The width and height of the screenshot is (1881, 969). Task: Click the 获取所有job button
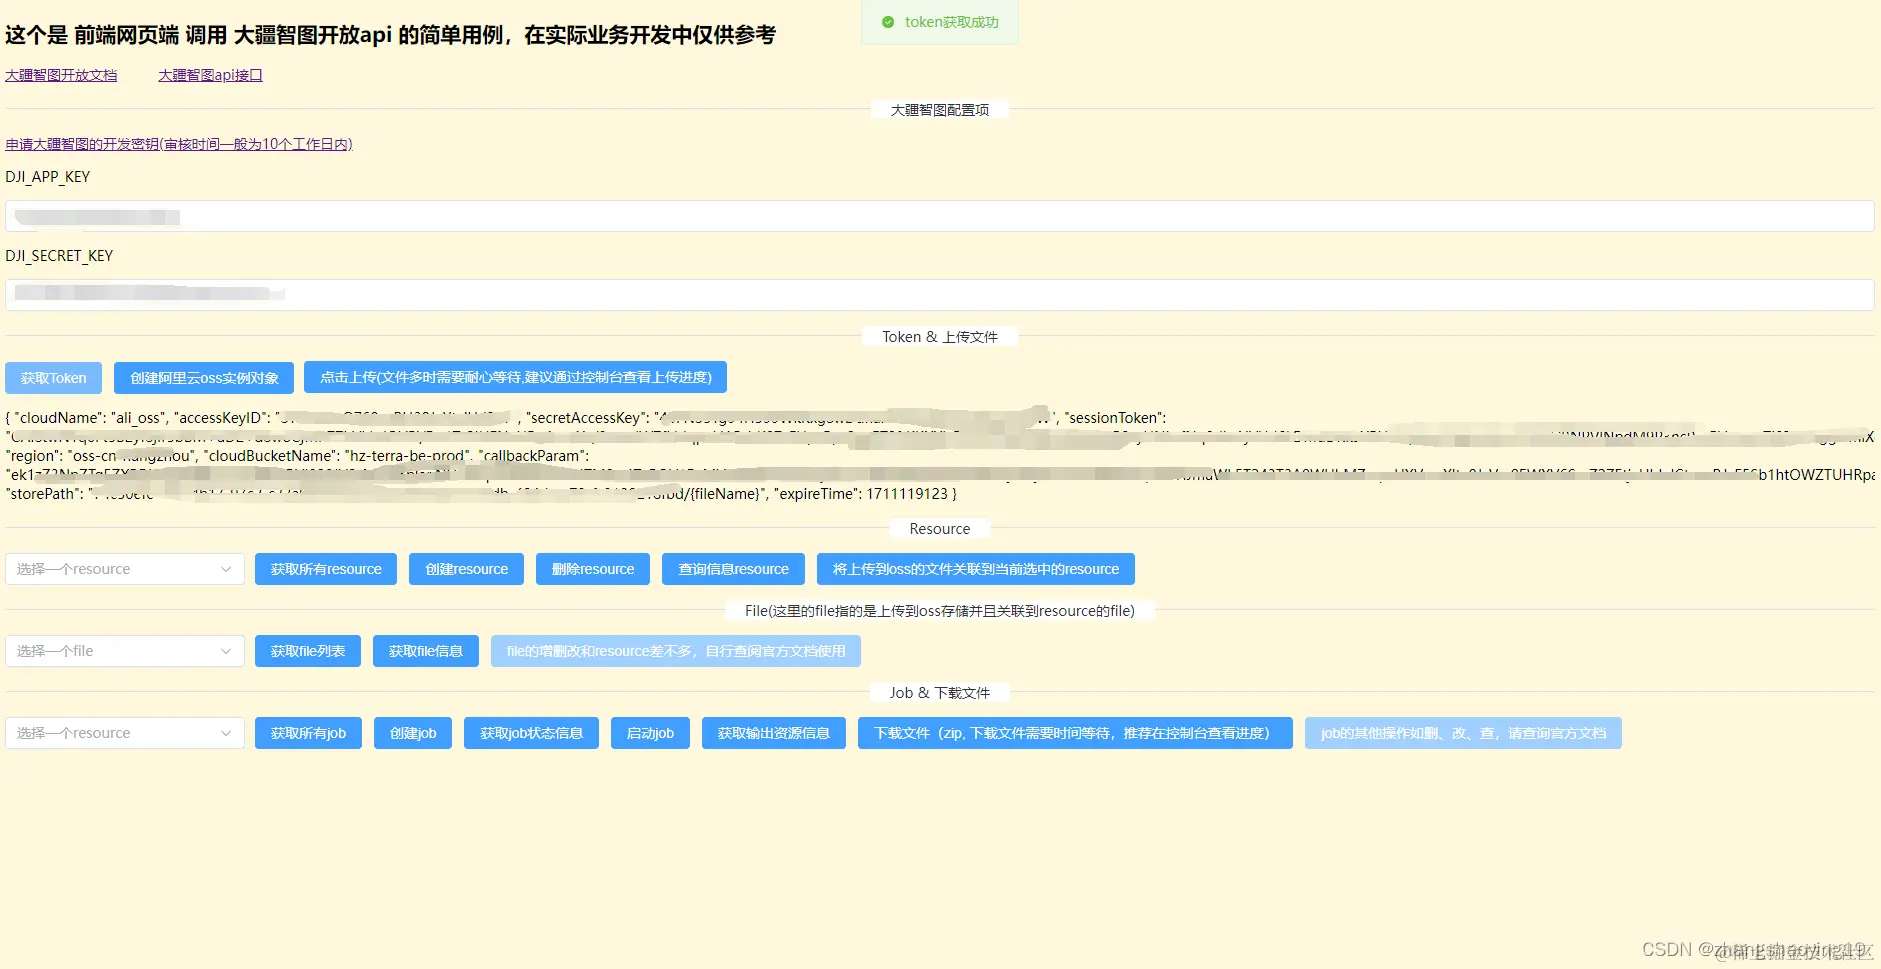[x=308, y=733]
